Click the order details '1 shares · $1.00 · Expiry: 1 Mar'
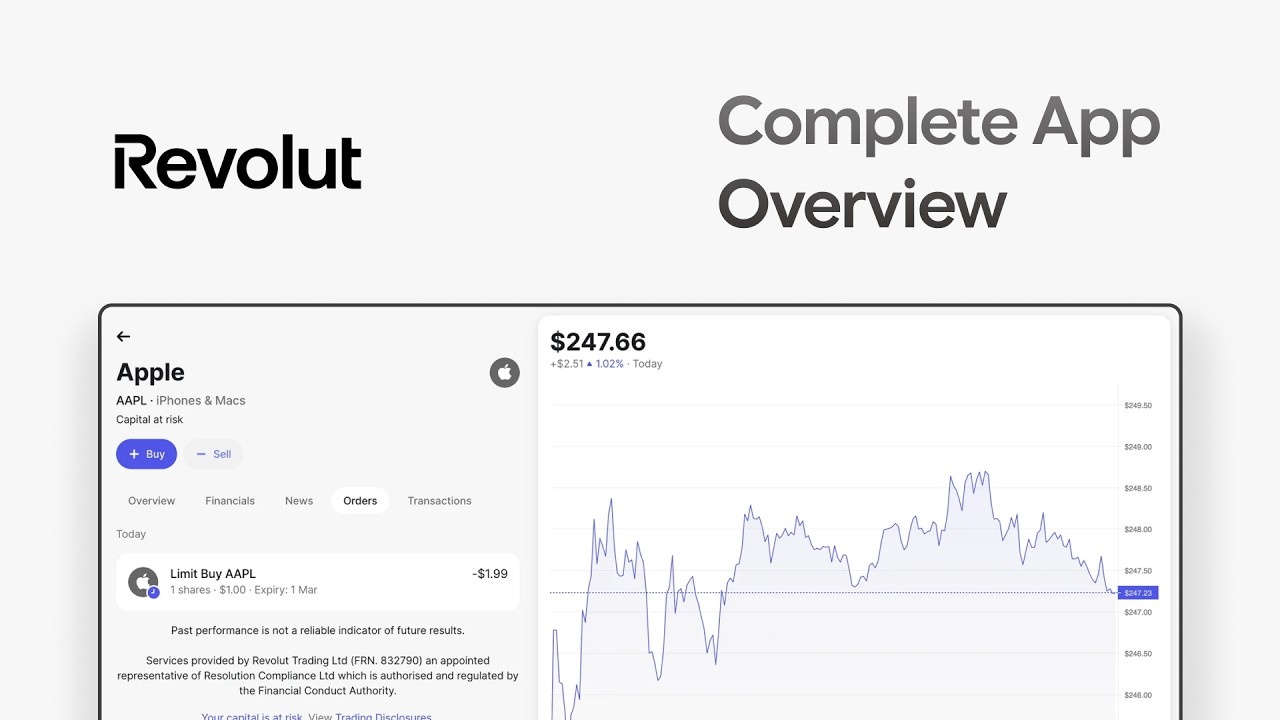Screen dimensions: 1280x720 (x=244, y=590)
